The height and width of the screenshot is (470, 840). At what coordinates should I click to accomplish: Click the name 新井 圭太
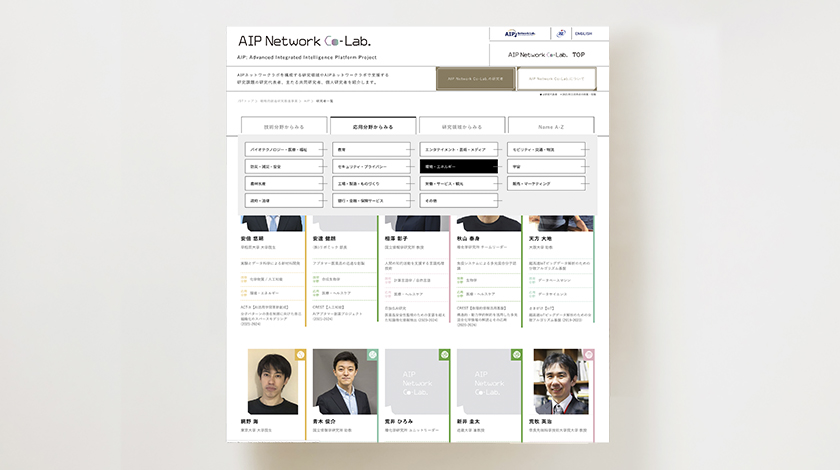coord(468,421)
